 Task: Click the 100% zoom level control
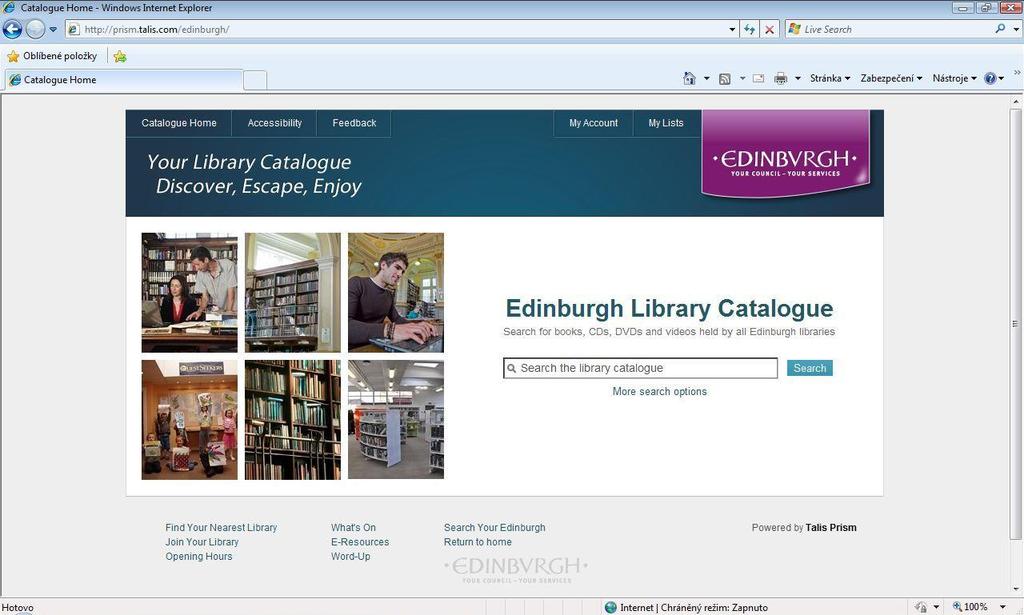coord(970,607)
